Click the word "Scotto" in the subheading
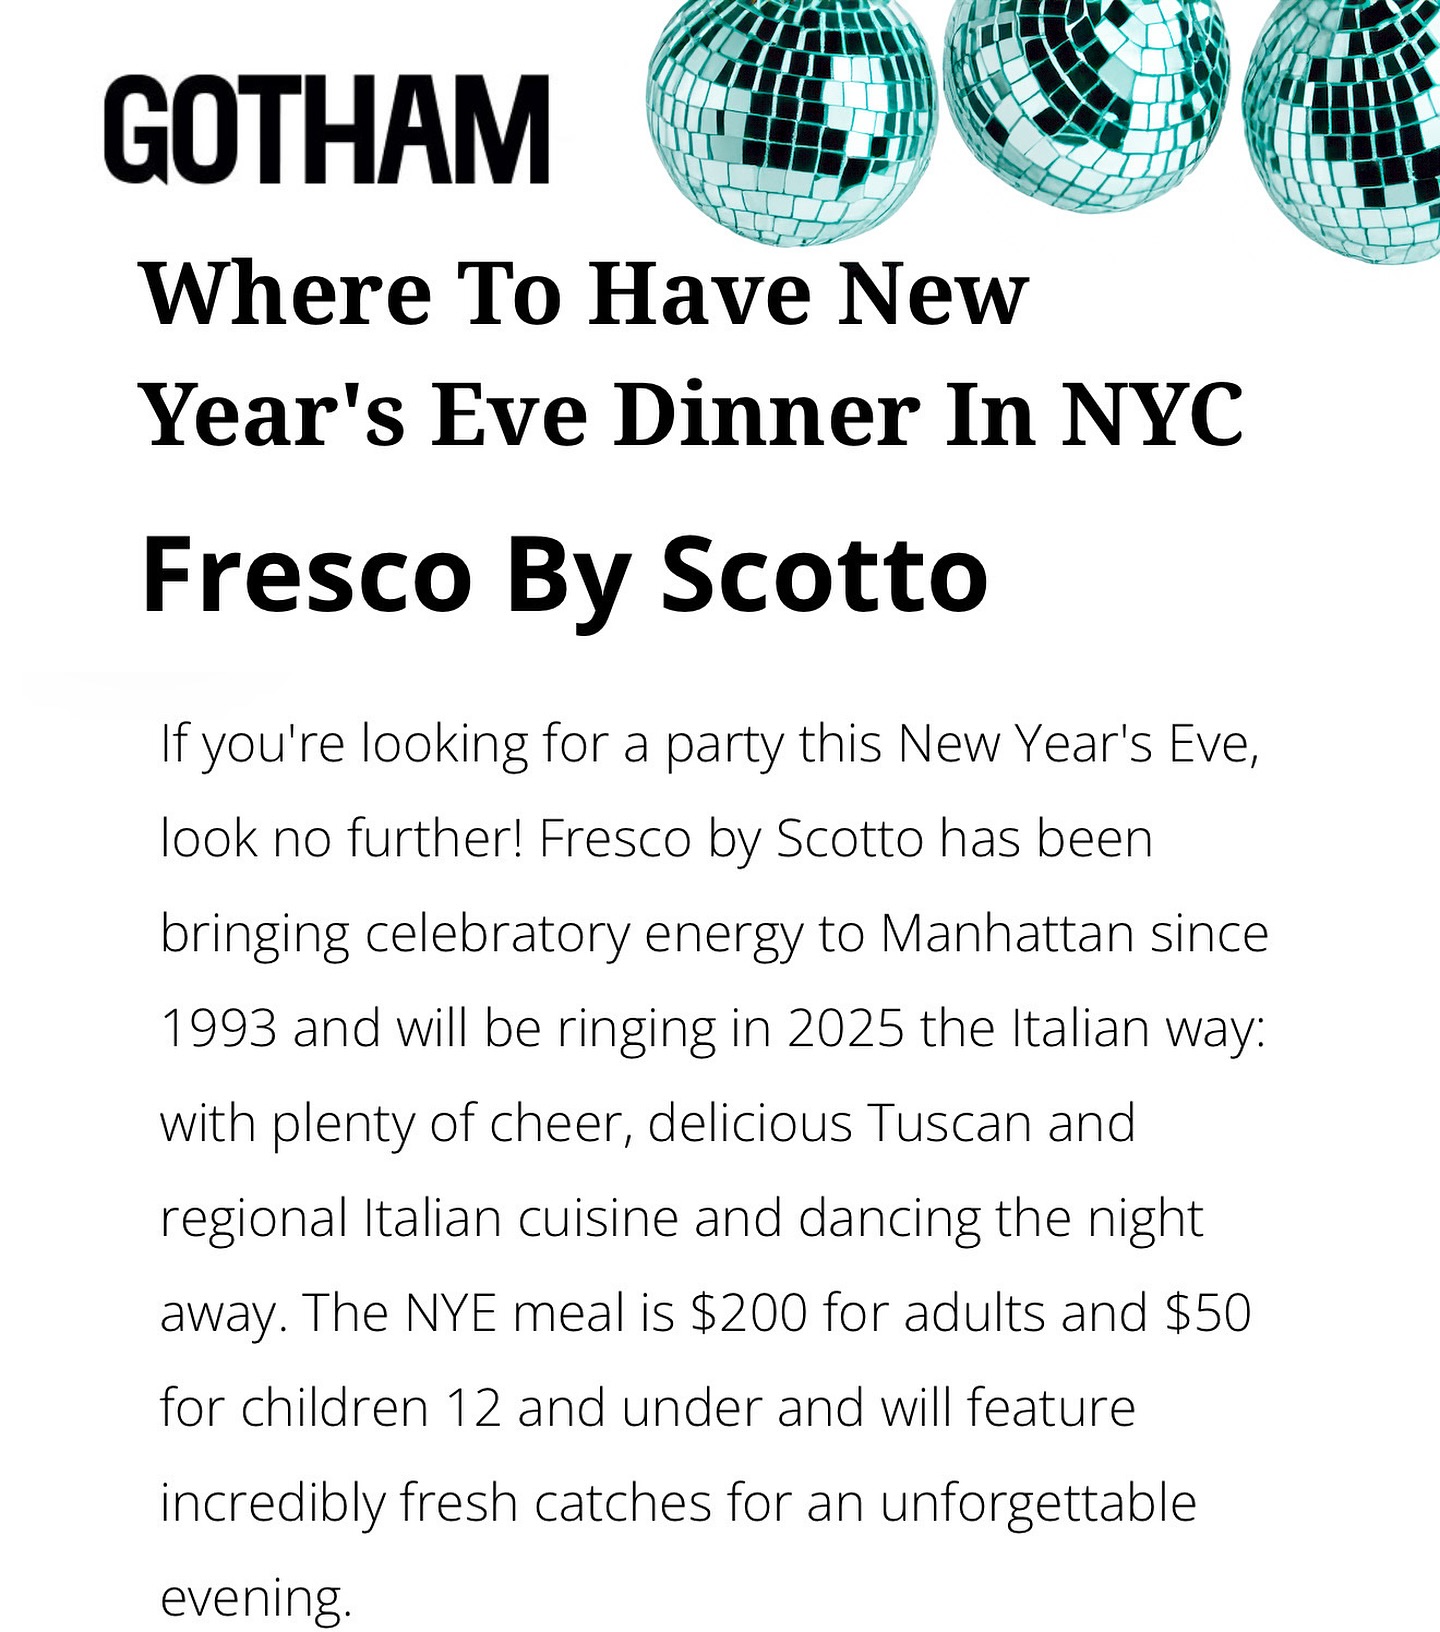This screenshot has height=1632, width=1440. click(x=824, y=574)
